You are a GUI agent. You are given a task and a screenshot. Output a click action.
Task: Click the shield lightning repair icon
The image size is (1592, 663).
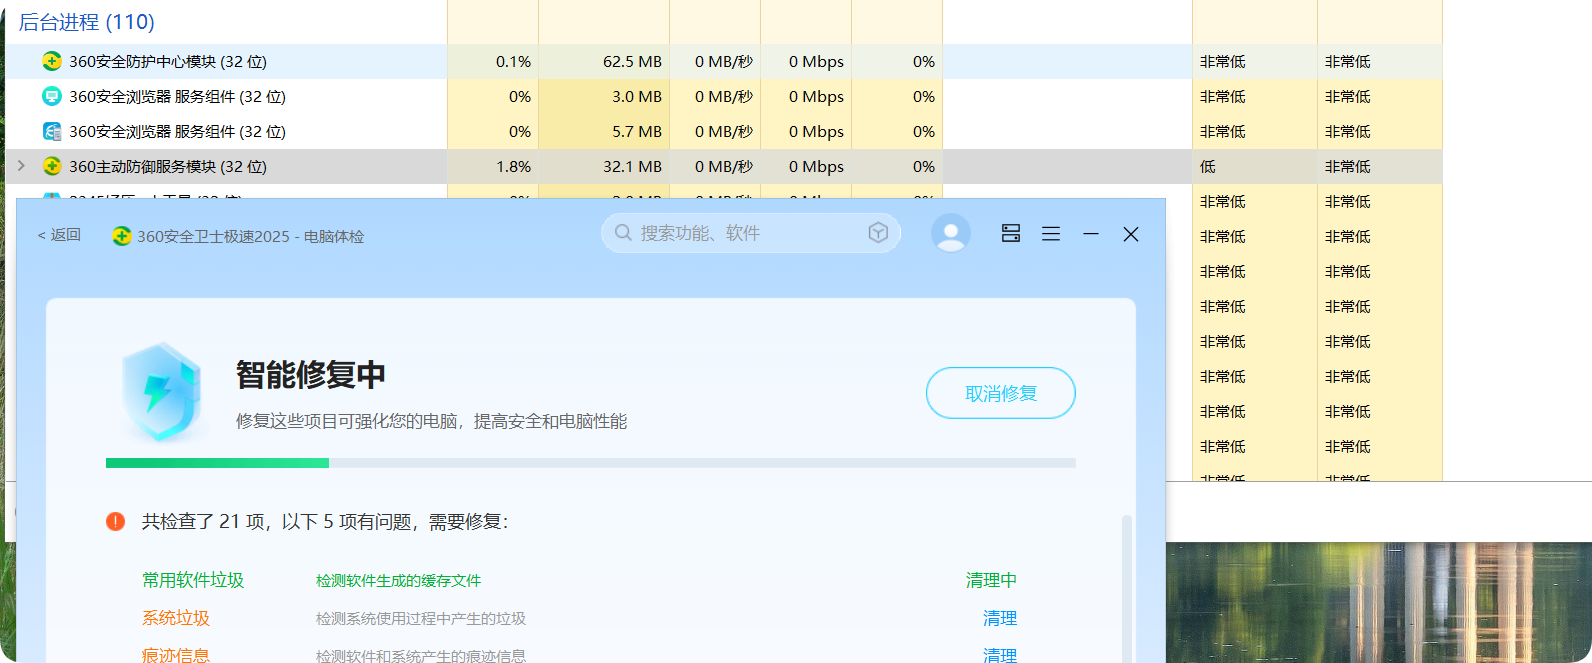161,392
